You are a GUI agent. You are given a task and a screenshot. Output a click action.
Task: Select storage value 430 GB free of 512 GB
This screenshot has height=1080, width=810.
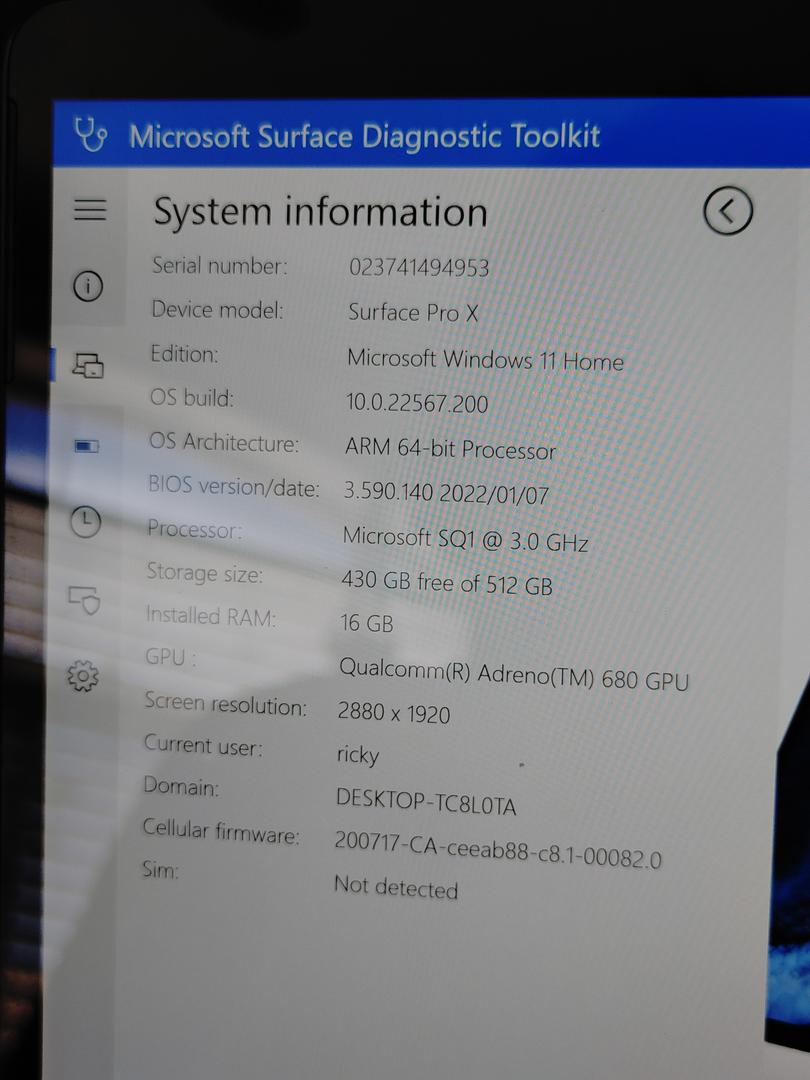point(446,583)
